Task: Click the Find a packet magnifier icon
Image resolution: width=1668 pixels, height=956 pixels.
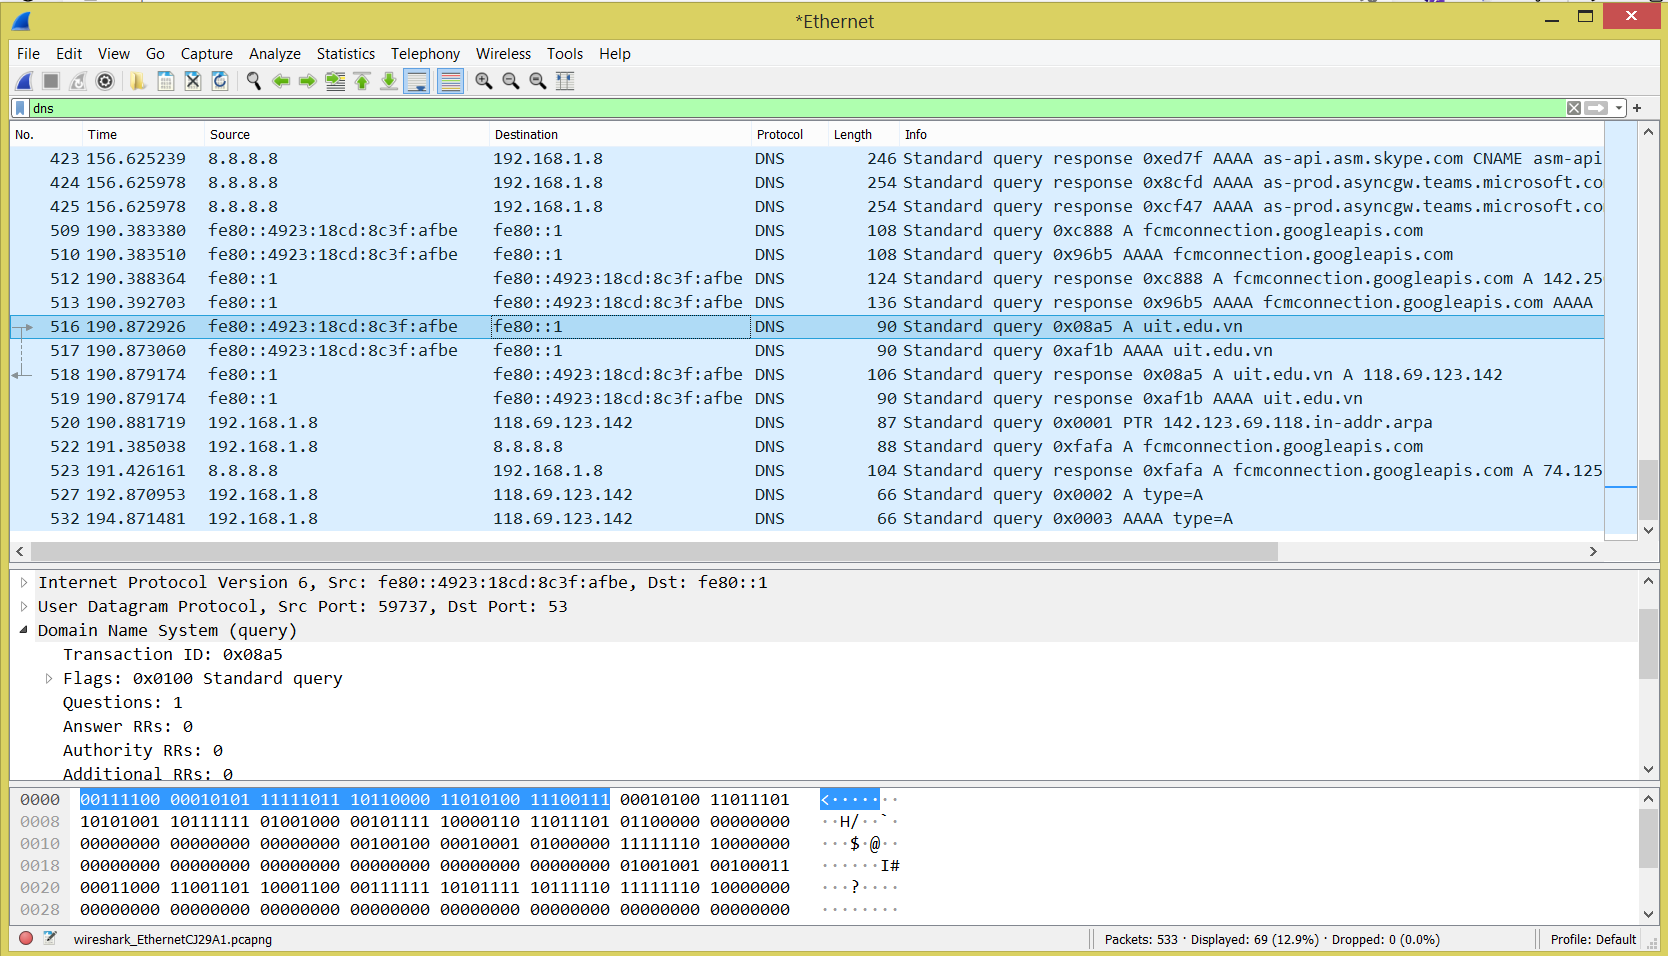Action: tap(254, 81)
